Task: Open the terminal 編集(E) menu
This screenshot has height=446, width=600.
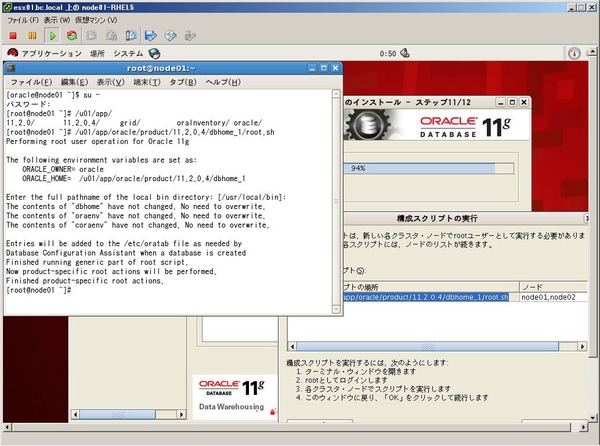Action: pyautogui.click(x=74, y=82)
